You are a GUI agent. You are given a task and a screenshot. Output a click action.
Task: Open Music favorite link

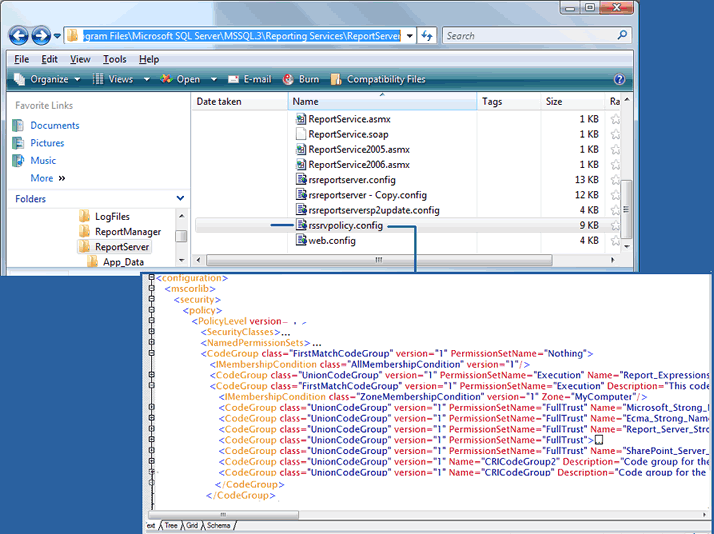(43, 160)
